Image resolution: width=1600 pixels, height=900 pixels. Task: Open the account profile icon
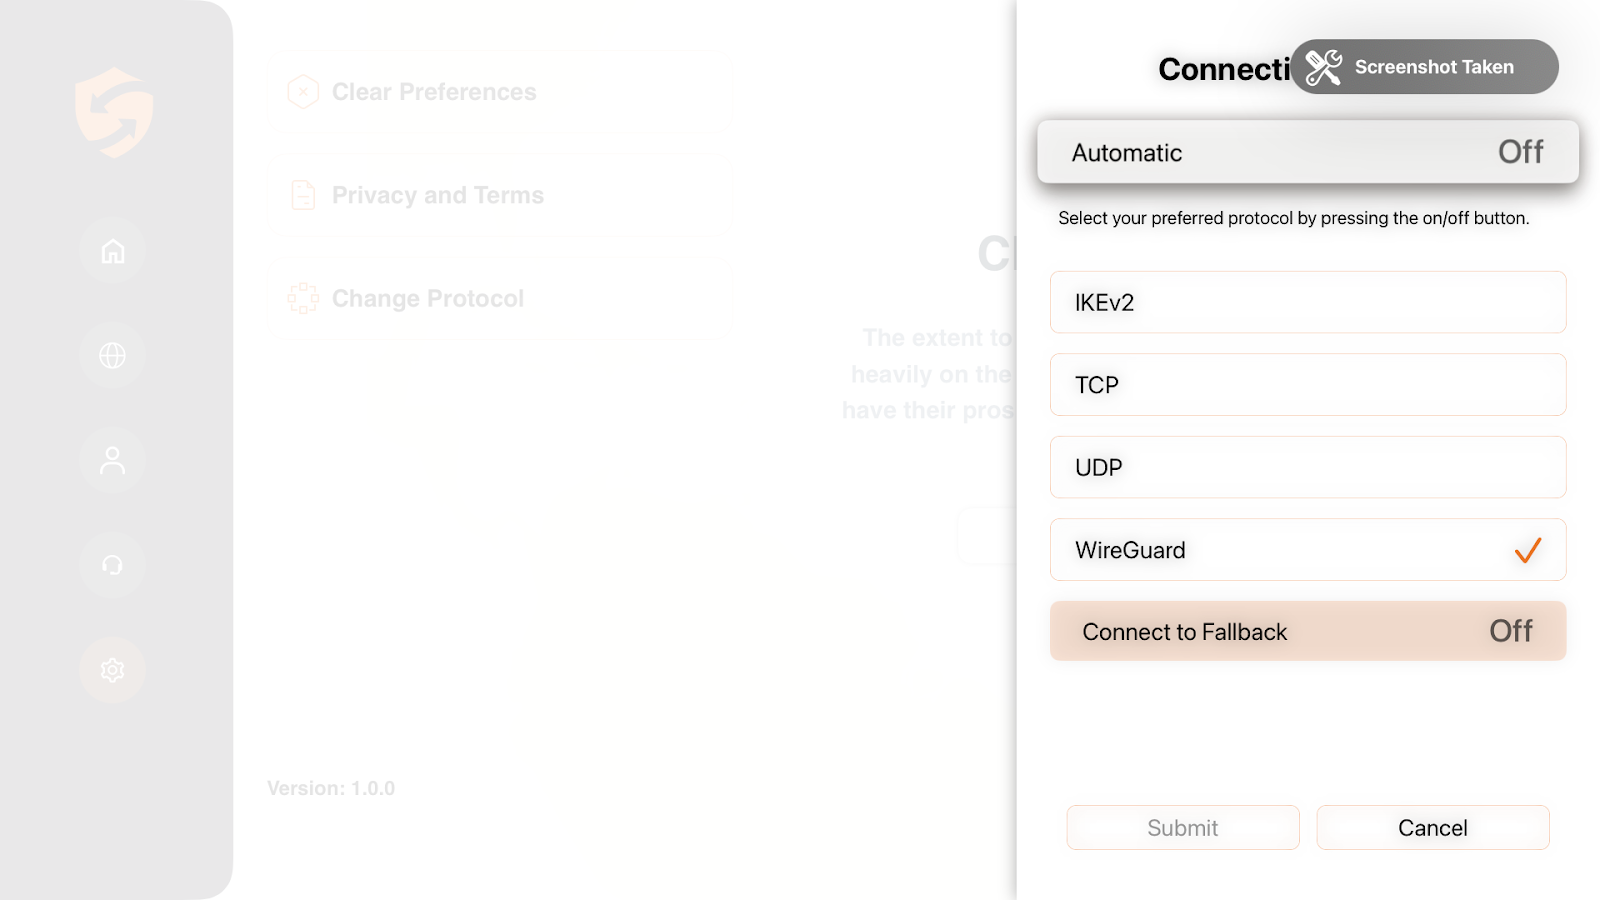click(113, 460)
